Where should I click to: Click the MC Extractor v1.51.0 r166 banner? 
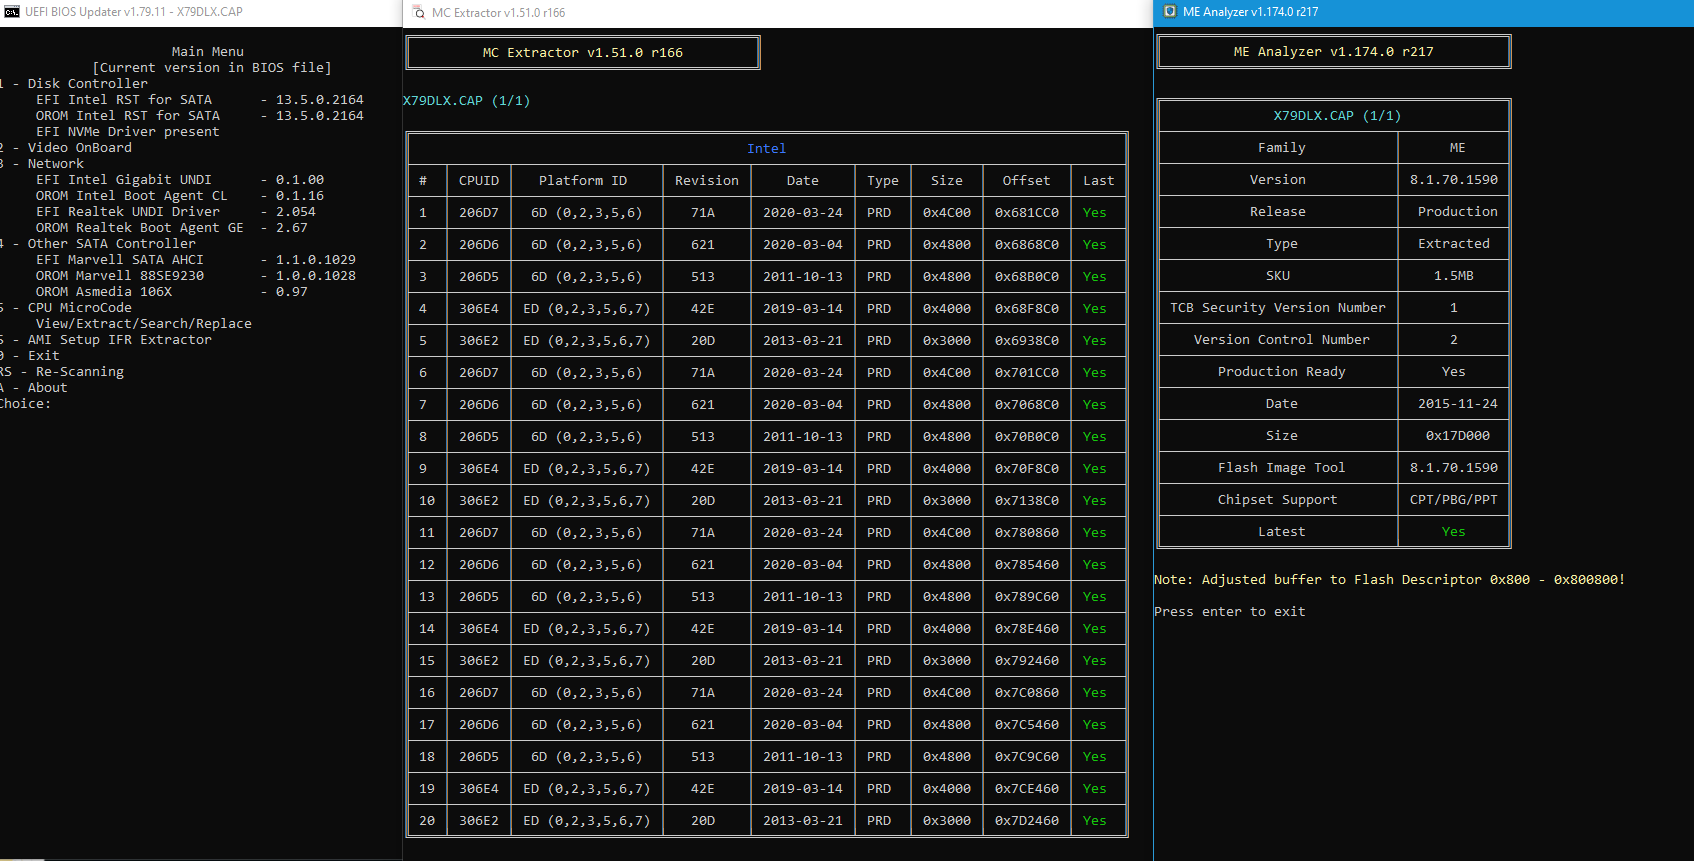583,53
